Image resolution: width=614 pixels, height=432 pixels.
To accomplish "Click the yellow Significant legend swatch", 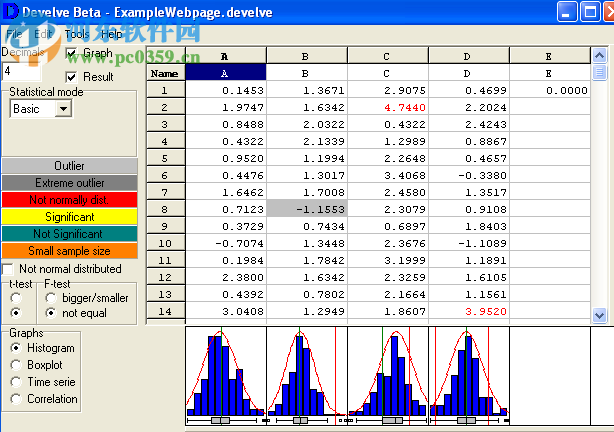I will [x=69, y=217].
